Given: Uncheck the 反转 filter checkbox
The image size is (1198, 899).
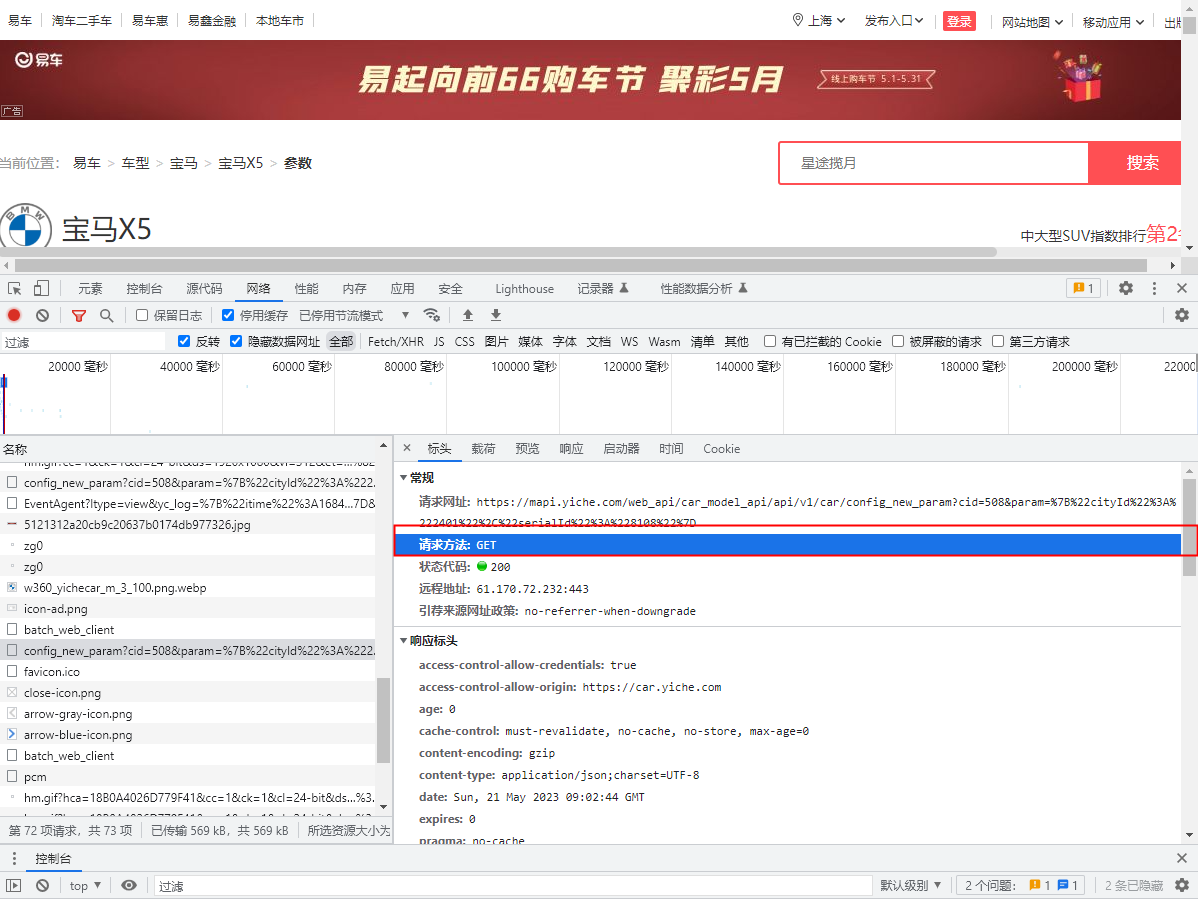Looking at the screenshot, I should click(x=183, y=341).
